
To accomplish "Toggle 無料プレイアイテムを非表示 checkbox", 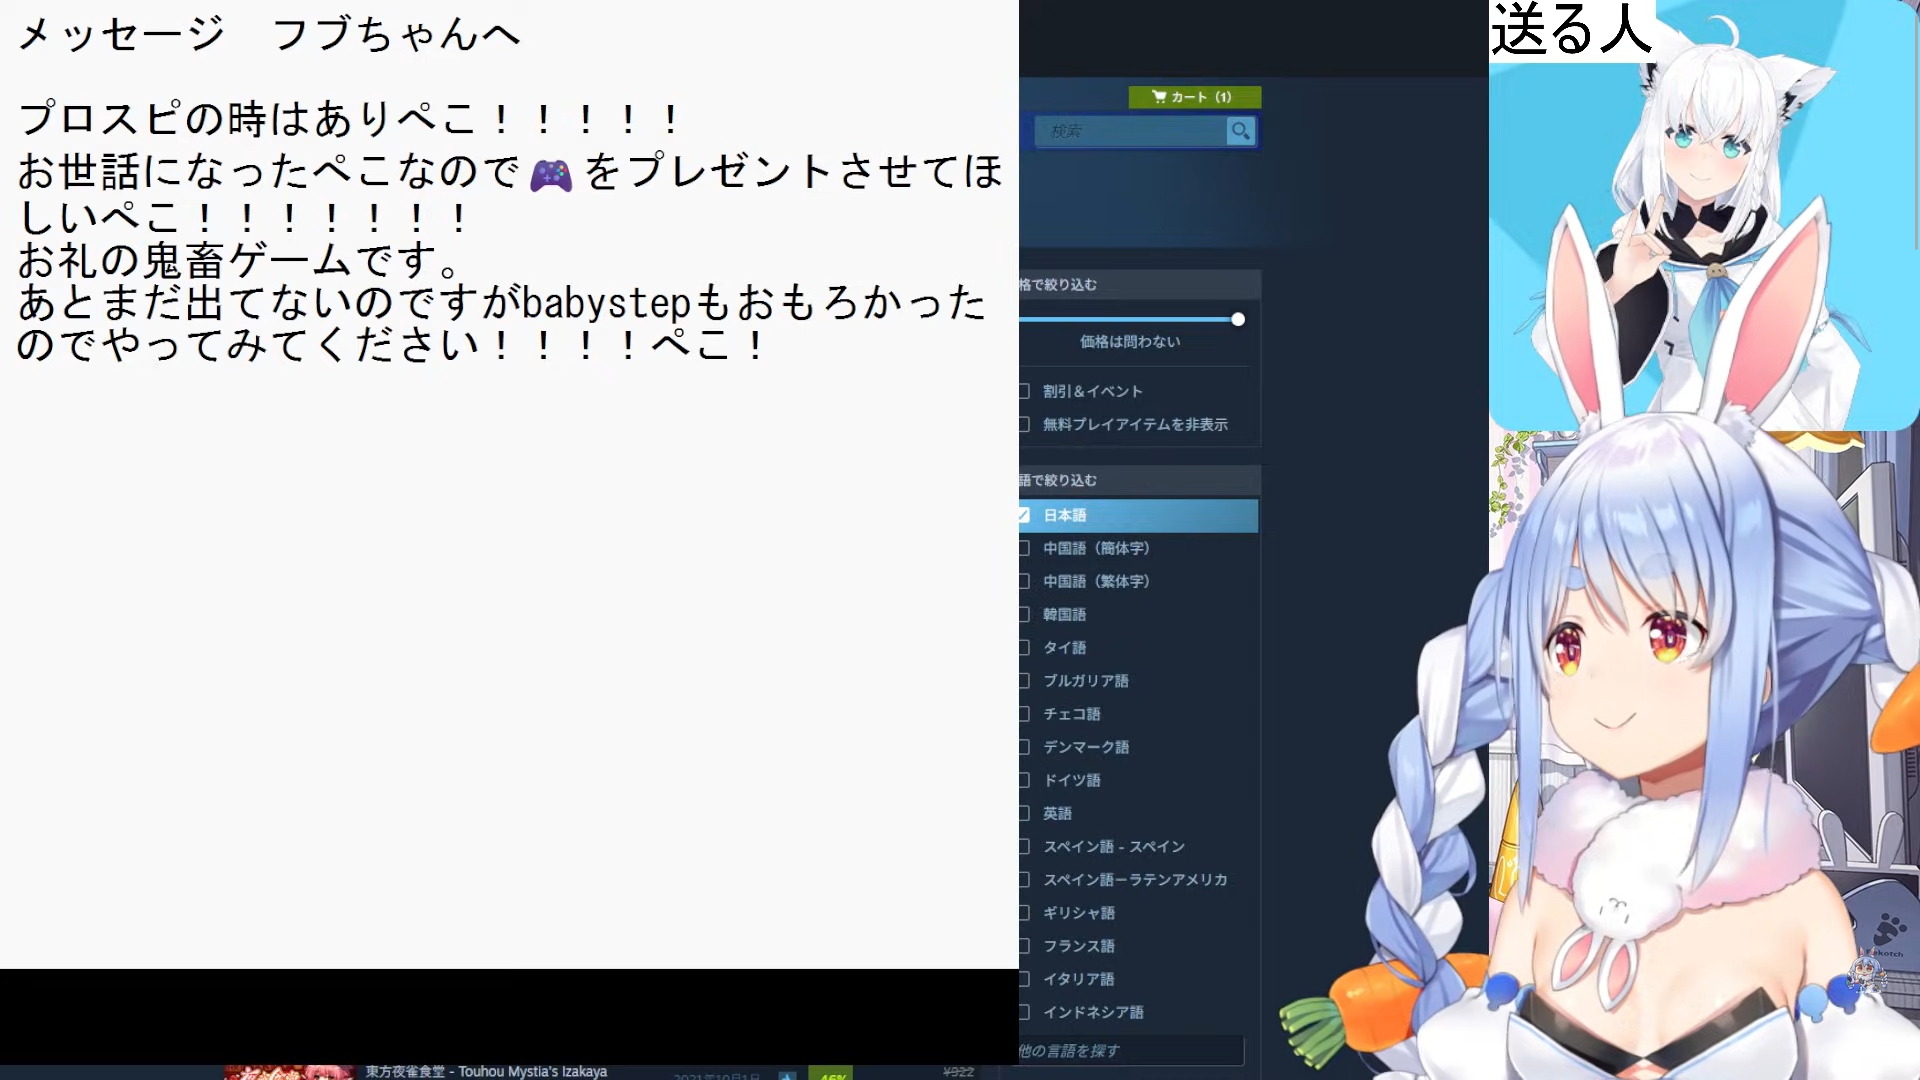I will (1024, 424).
